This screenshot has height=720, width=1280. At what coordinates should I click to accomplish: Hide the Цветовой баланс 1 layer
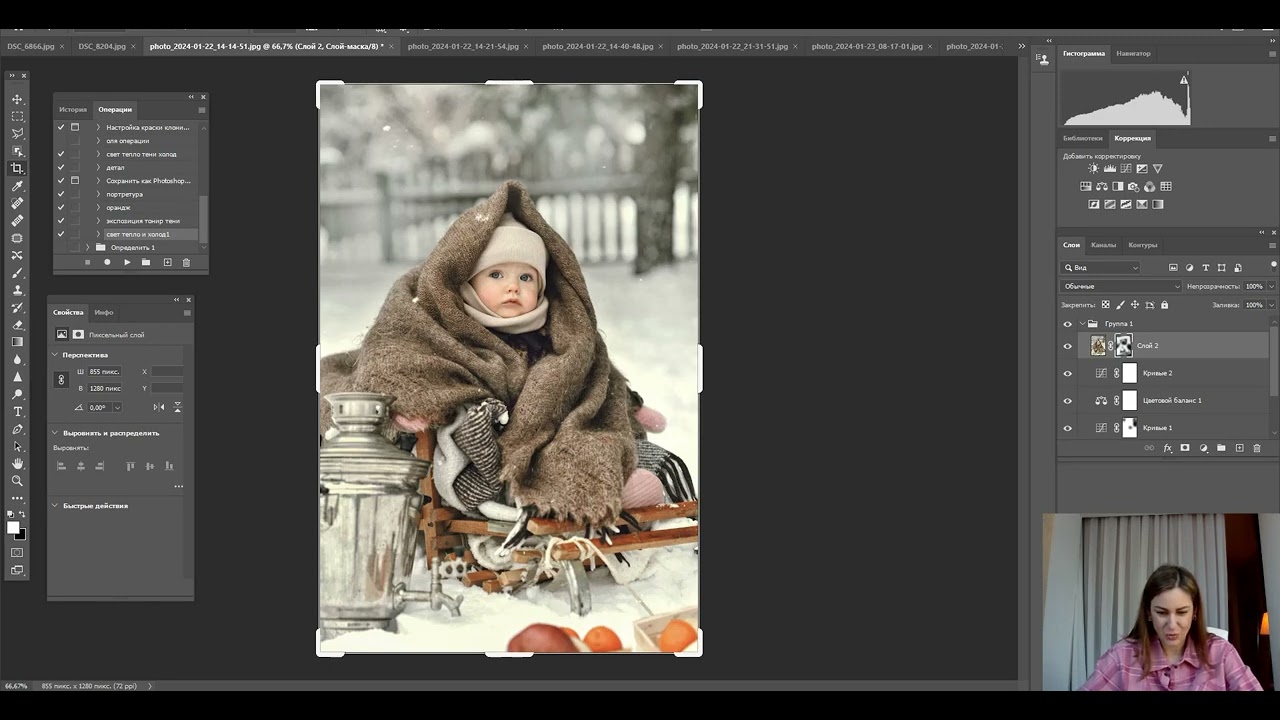[1067, 401]
